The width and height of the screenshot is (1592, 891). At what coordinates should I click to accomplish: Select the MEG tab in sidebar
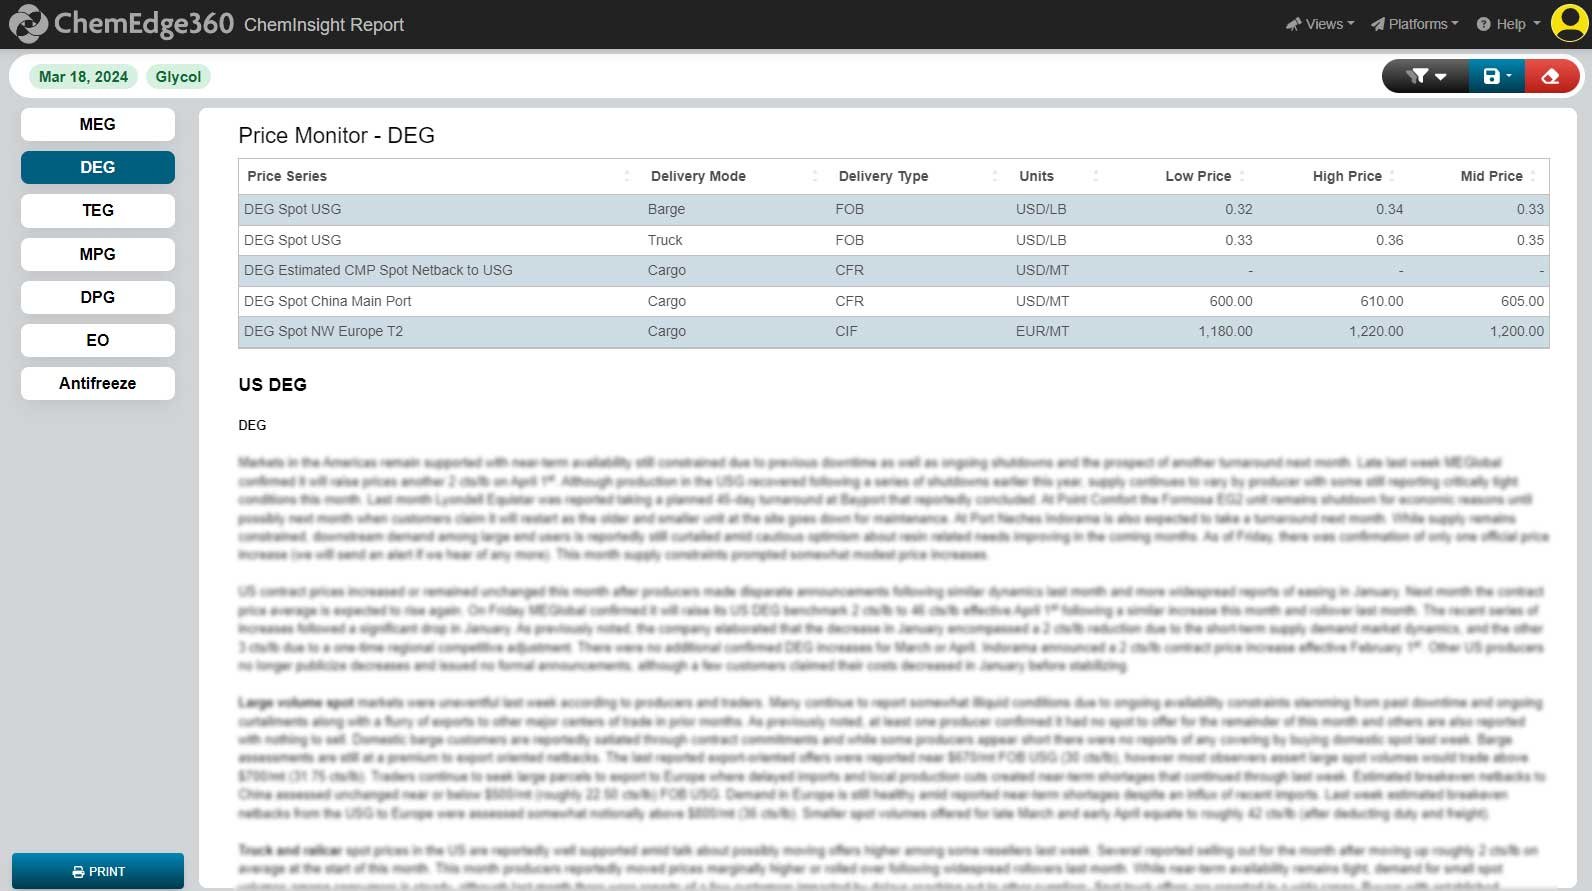98,124
